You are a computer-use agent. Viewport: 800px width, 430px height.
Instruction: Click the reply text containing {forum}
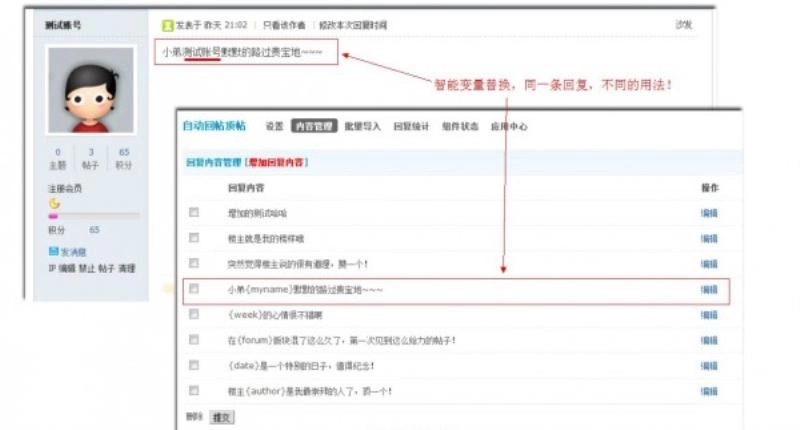341,340
